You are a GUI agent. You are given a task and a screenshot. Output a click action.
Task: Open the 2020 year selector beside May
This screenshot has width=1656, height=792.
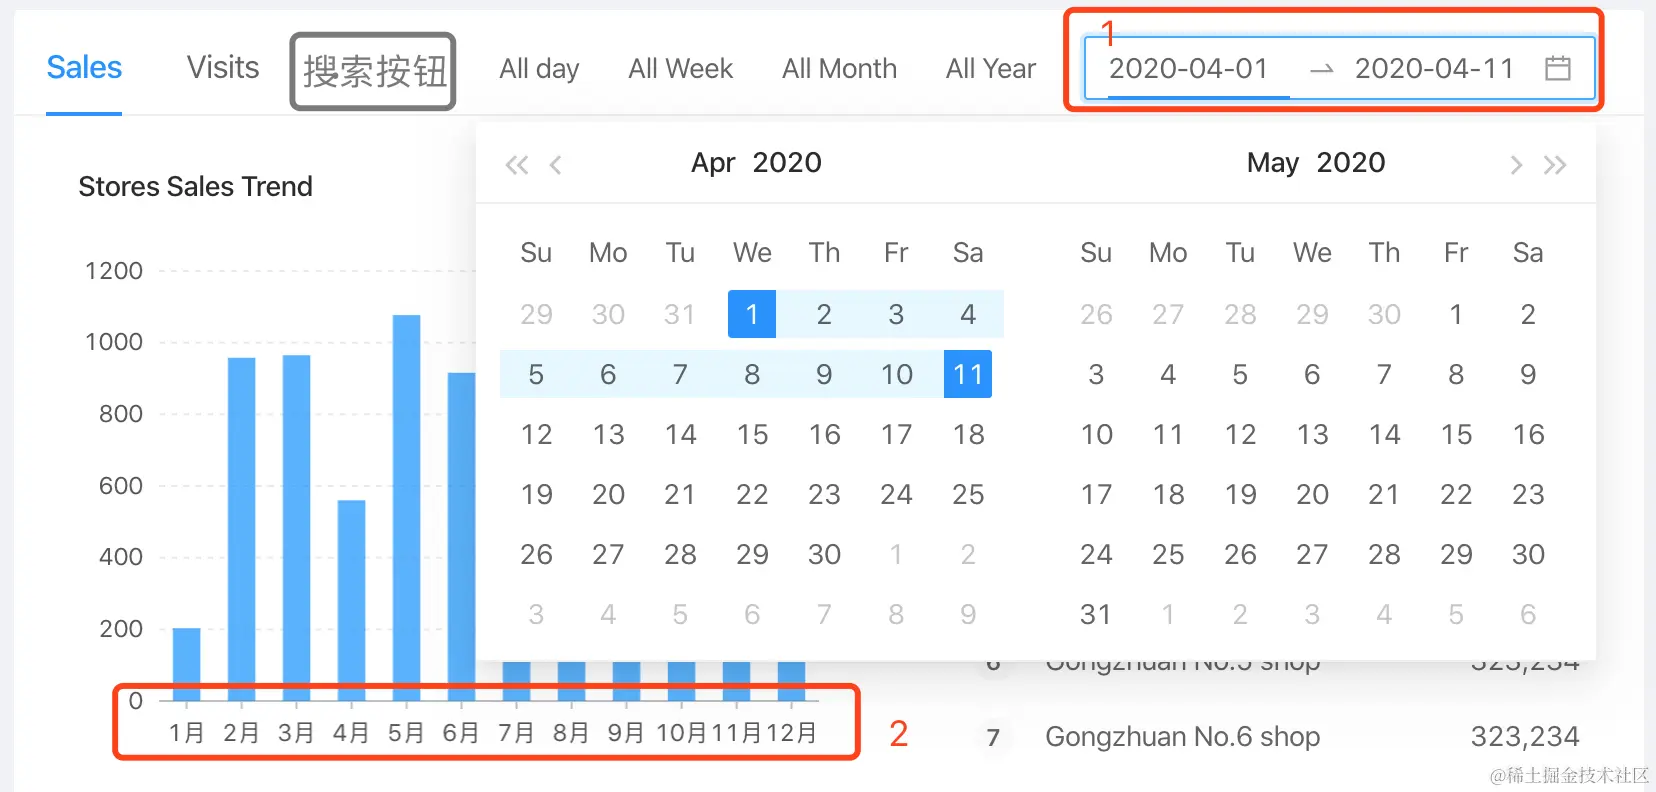(x=1351, y=163)
